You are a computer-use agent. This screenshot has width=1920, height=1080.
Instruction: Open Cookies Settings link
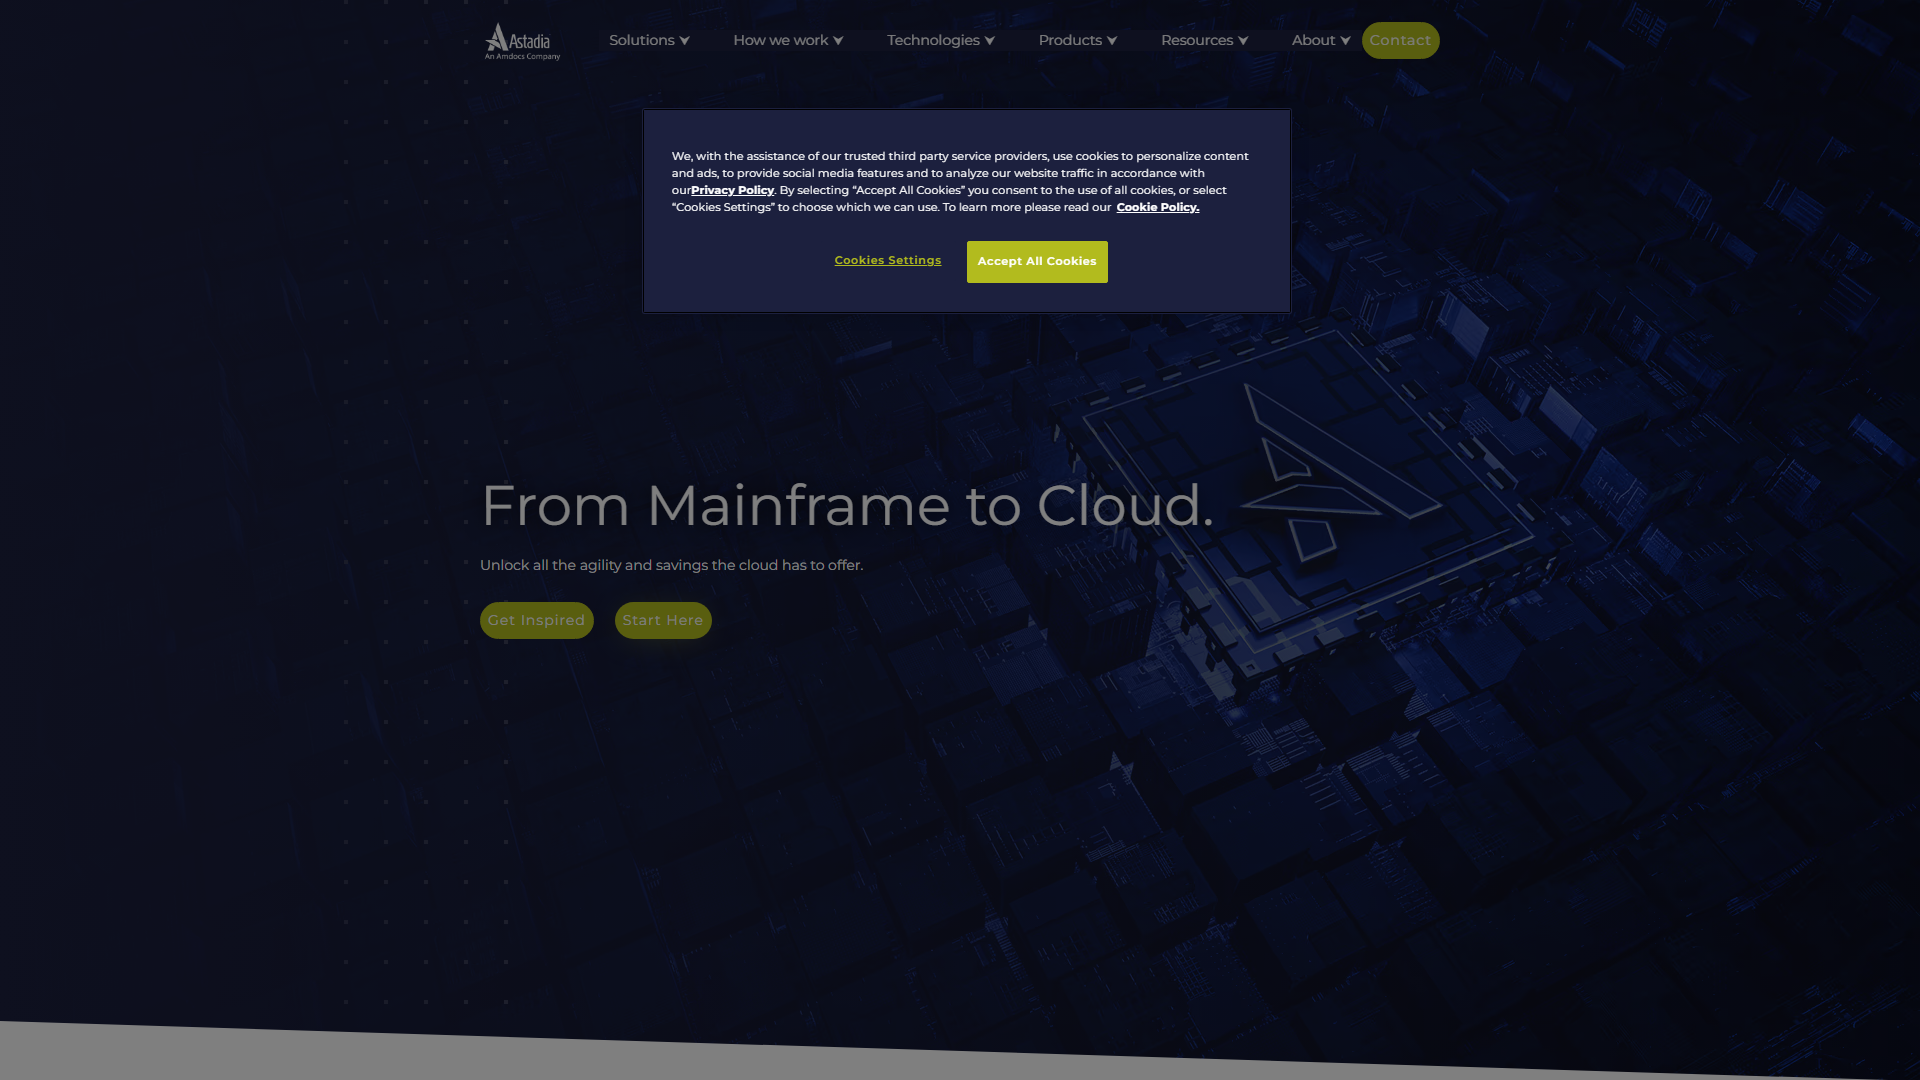point(887,260)
